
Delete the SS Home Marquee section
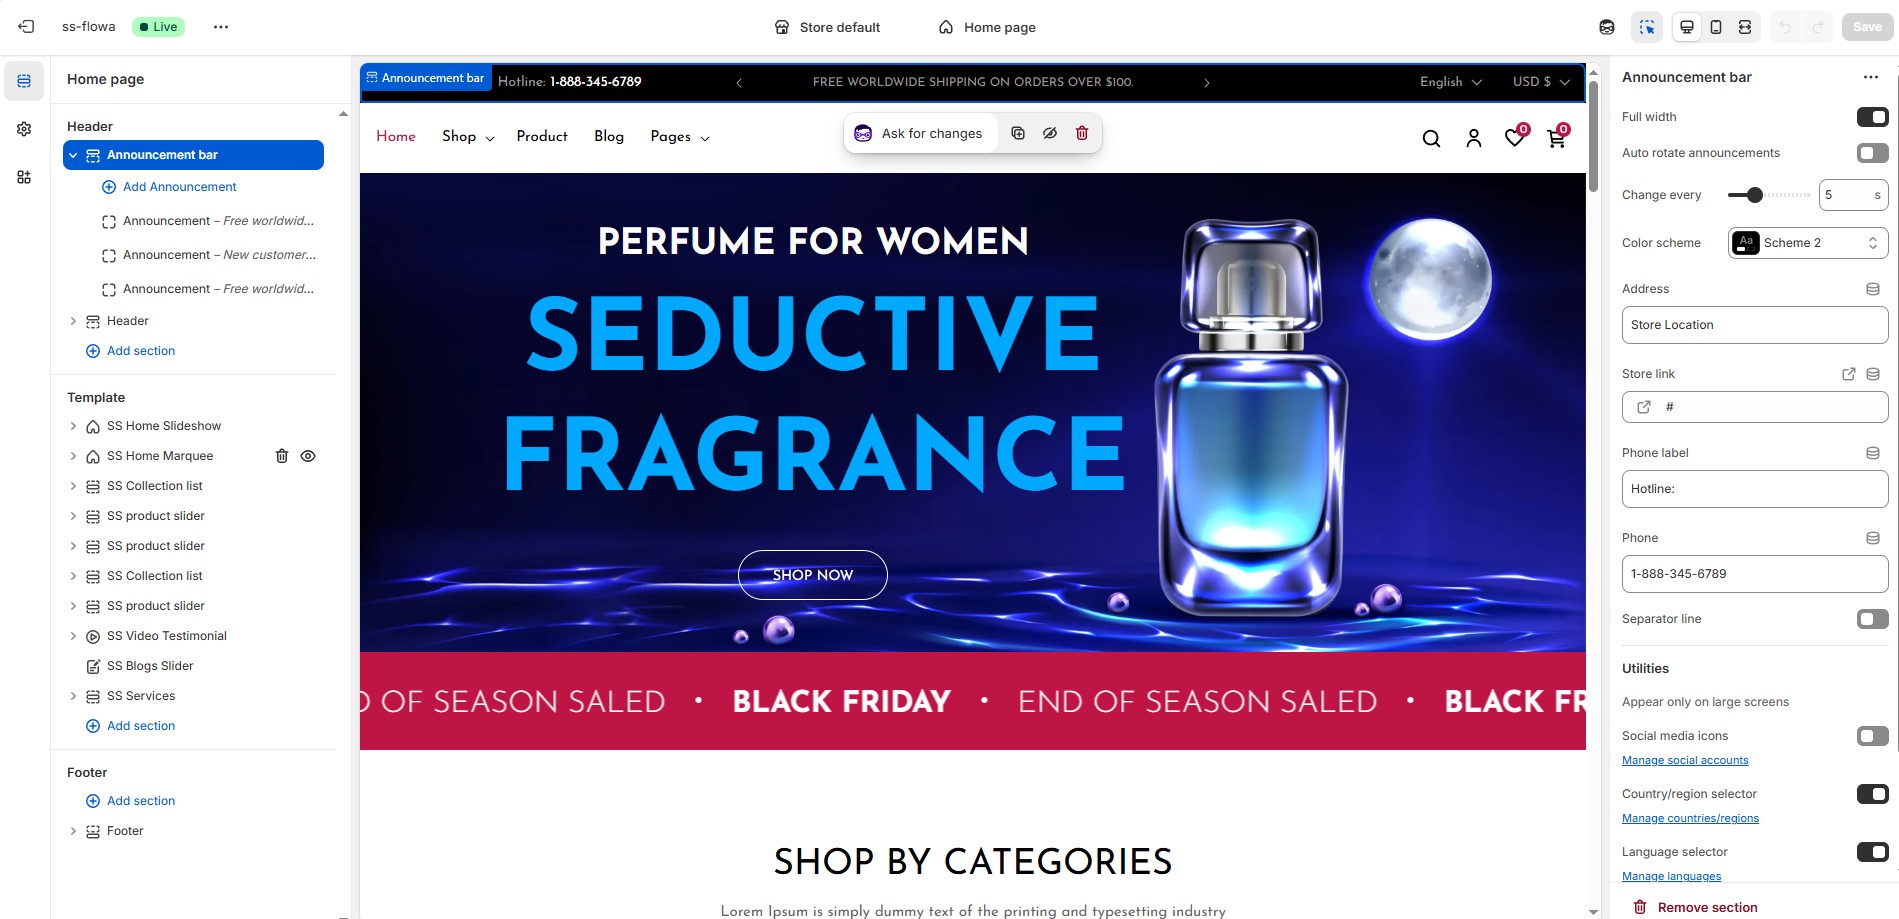[x=282, y=456]
